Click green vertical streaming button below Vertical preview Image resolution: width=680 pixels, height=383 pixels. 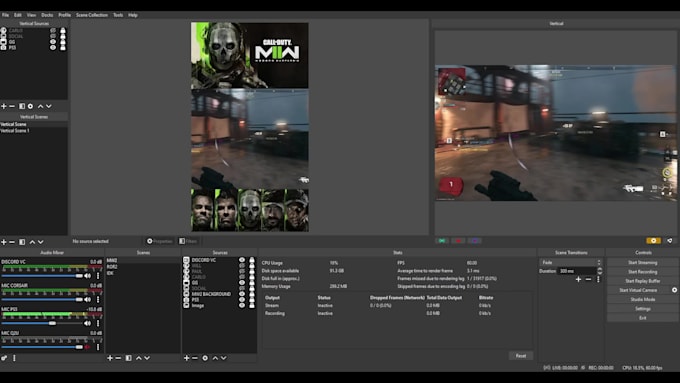coord(442,241)
